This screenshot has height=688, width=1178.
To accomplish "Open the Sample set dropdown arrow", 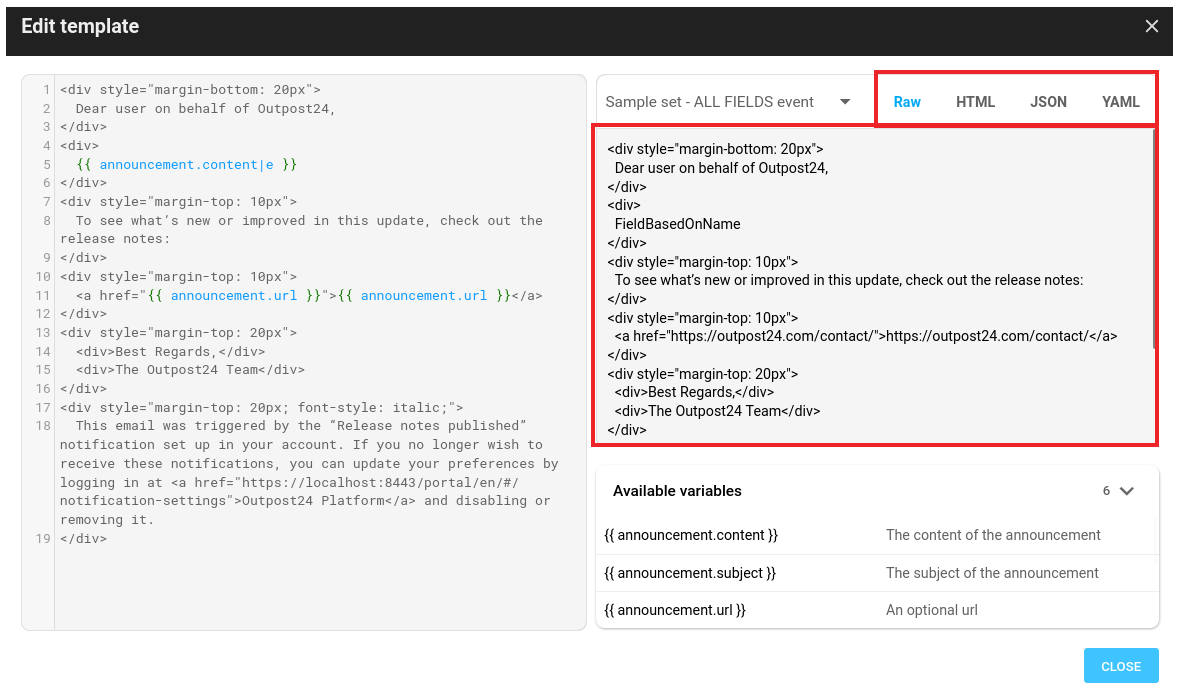I will (x=845, y=102).
